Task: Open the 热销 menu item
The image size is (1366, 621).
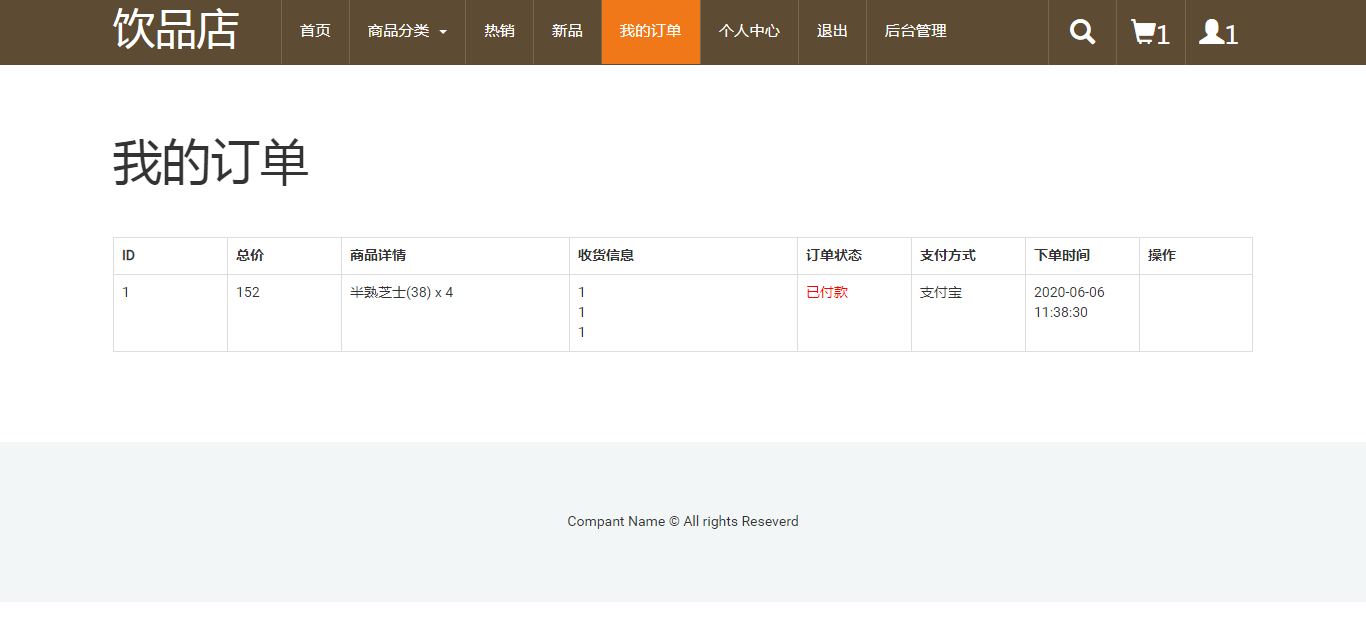Action: point(499,31)
